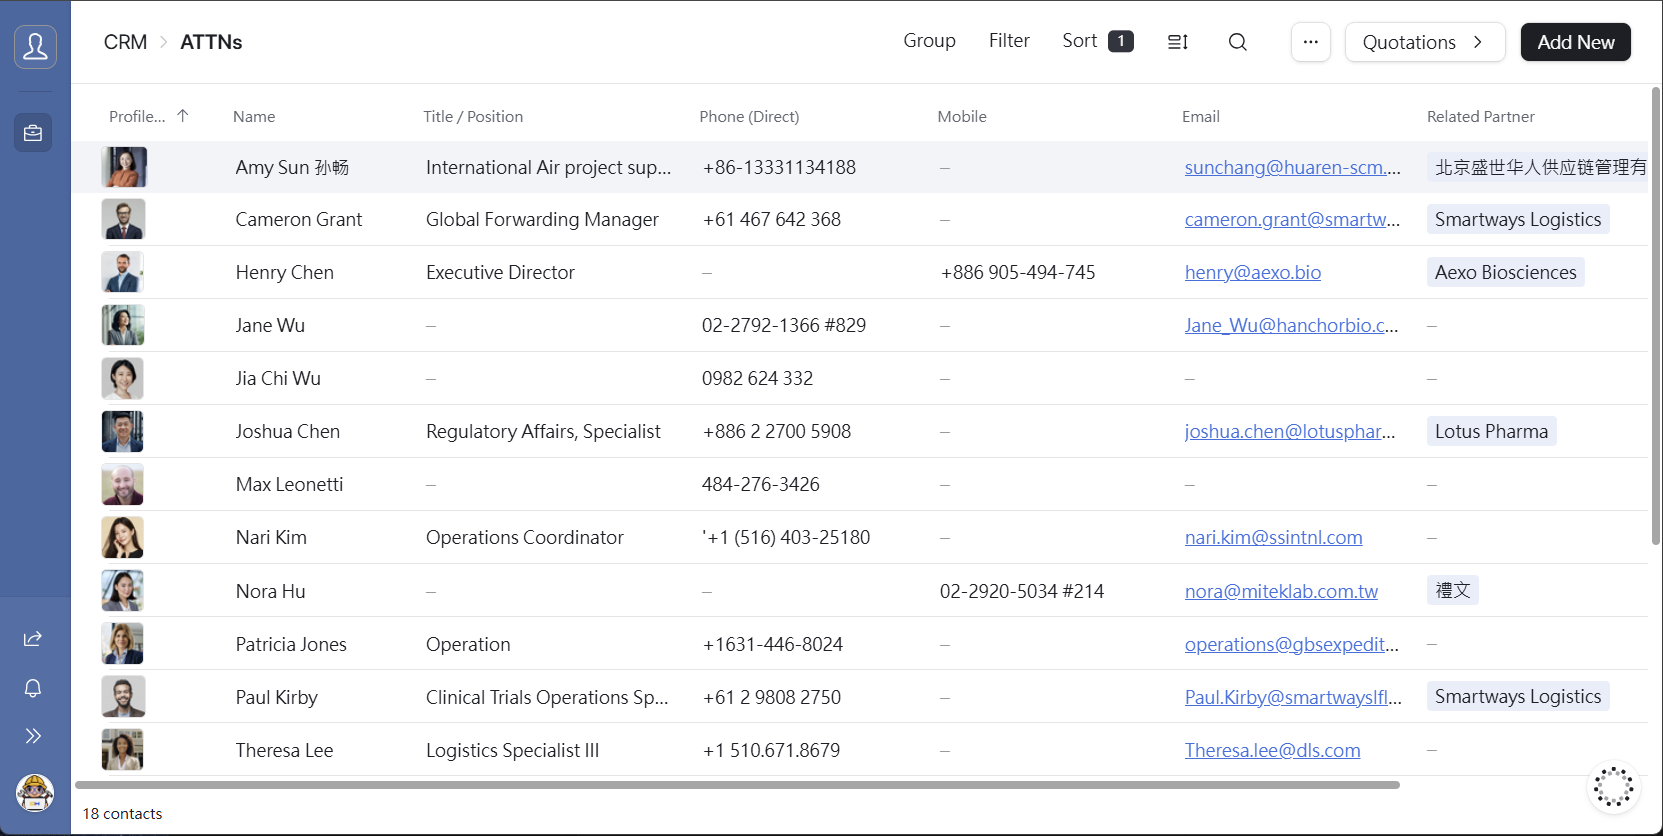Open Paul.Kirby@smartwaysIfl... email link
1663x836 pixels.
(x=1293, y=697)
